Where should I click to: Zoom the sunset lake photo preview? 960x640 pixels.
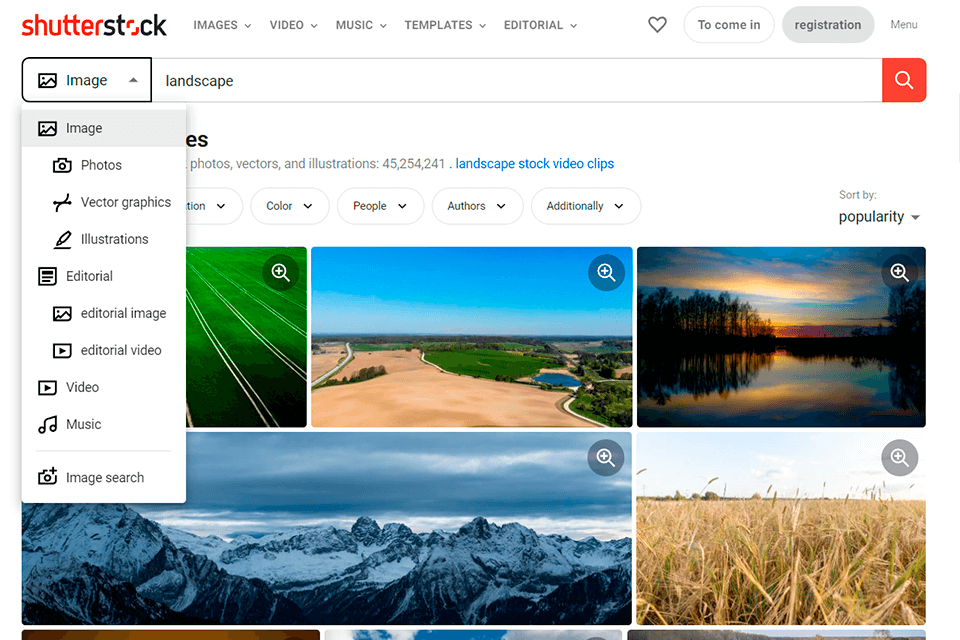click(x=899, y=271)
